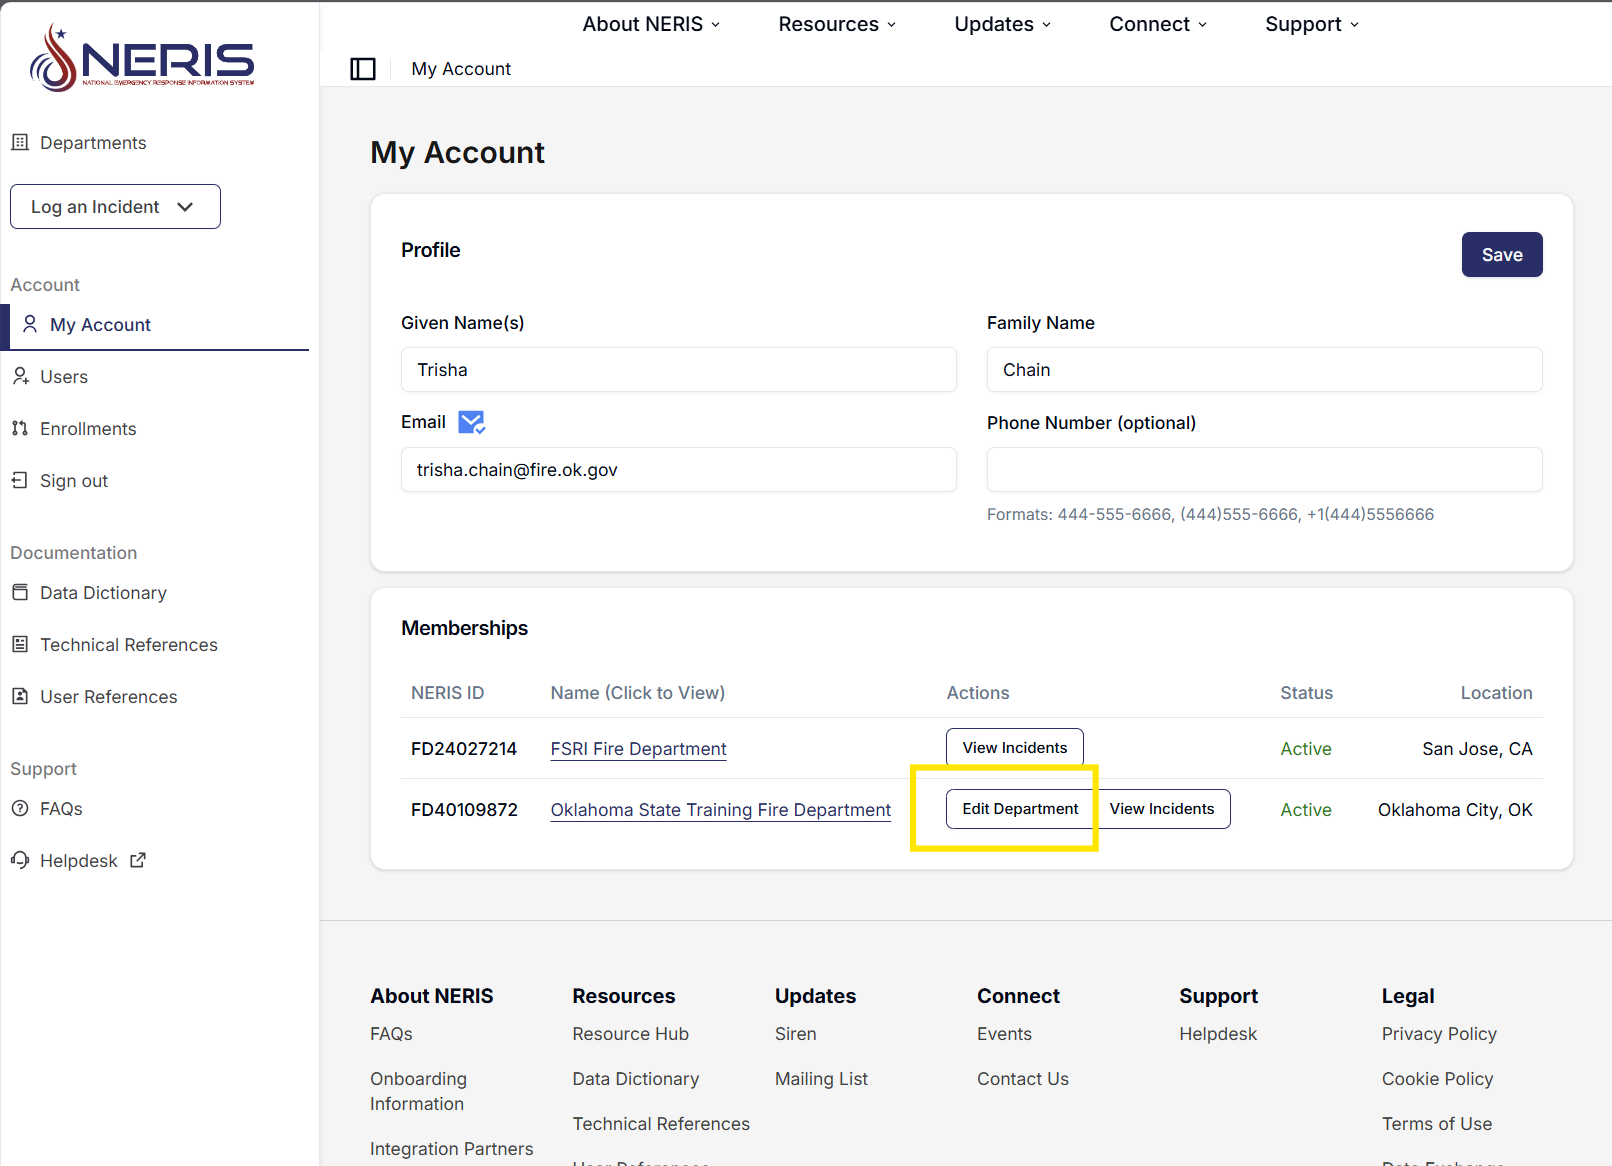Focus the Given Name(s) text field

678,370
